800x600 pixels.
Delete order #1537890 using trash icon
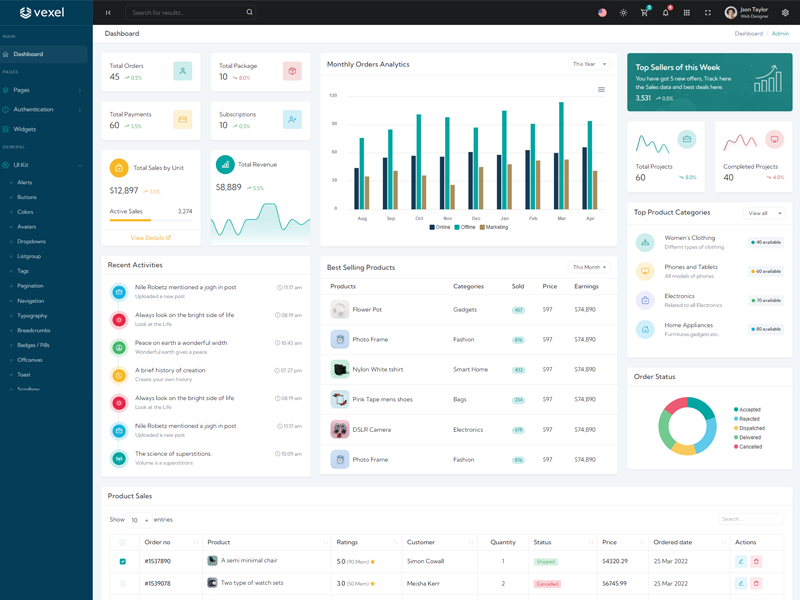[756, 562]
